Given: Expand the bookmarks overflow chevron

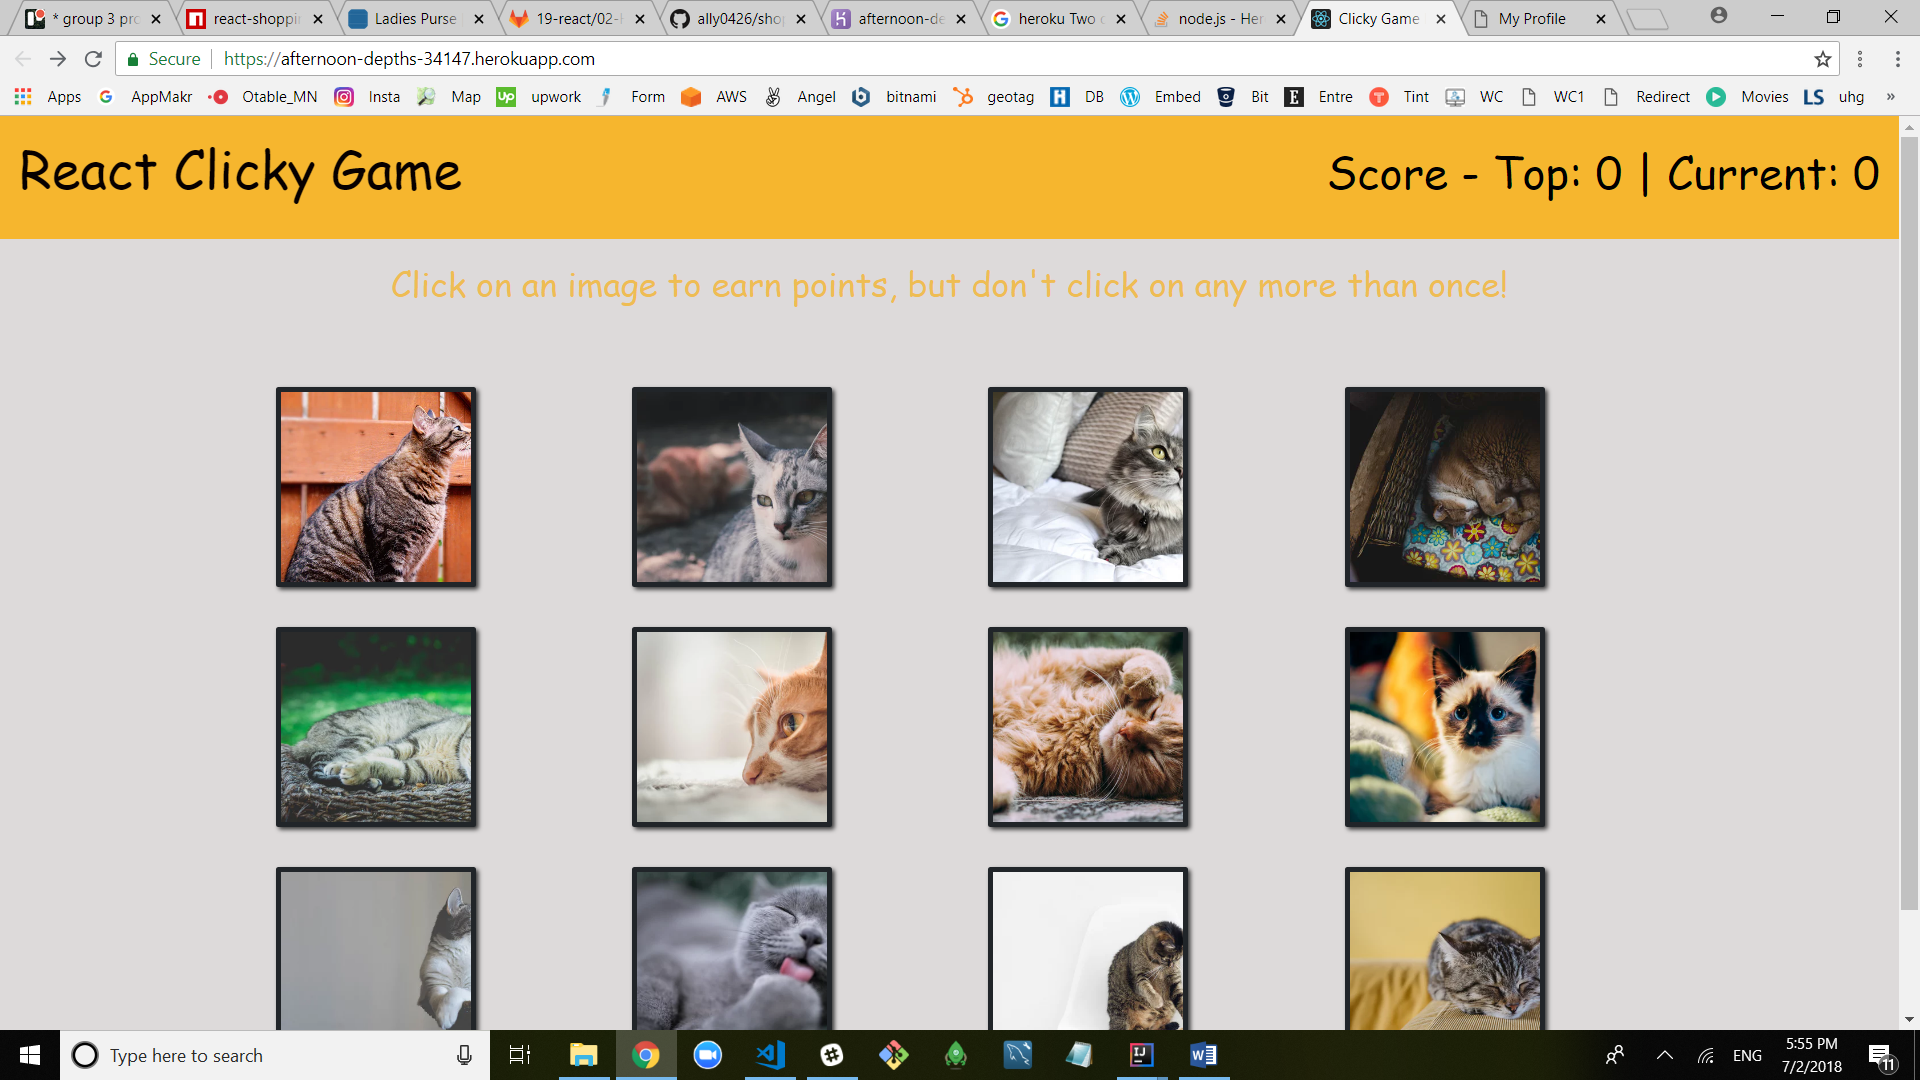Looking at the screenshot, I should 1890,97.
